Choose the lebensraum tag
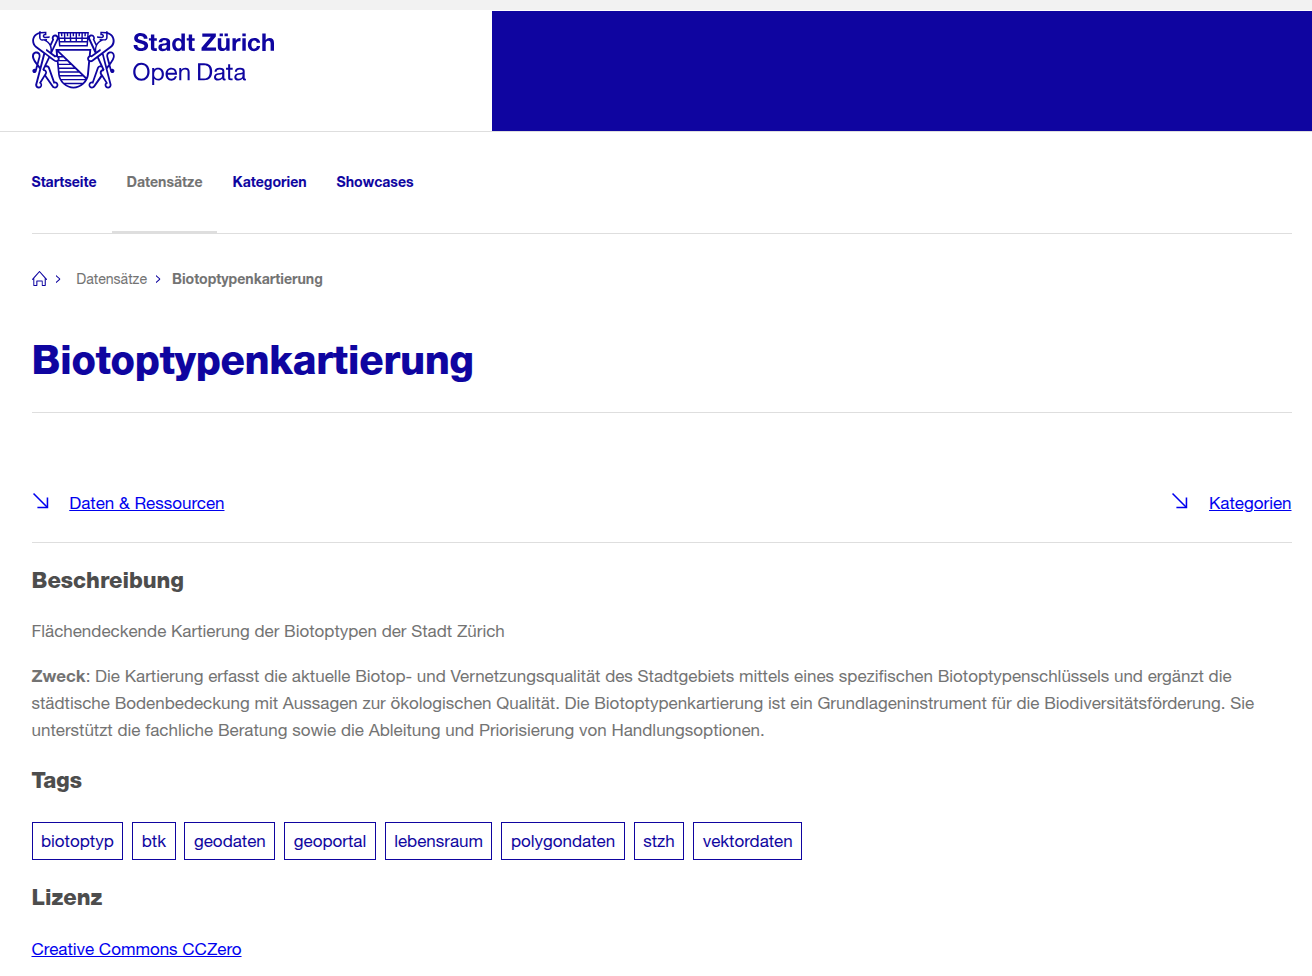This screenshot has height=976, width=1312. (438, 841)
